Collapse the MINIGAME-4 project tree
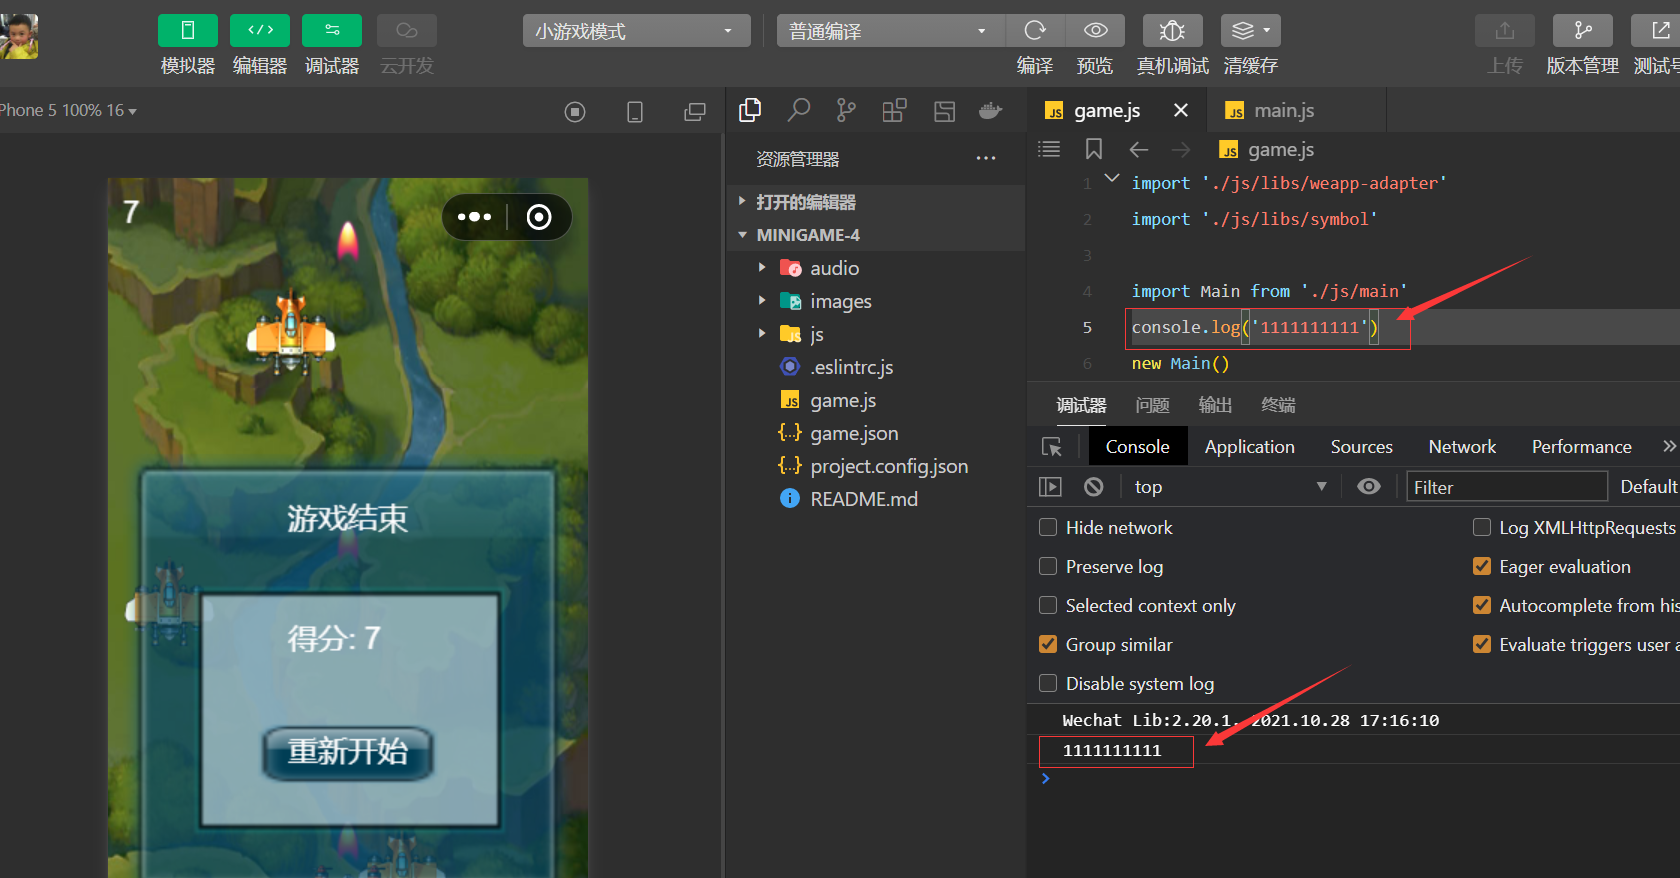 click(742, 235)
